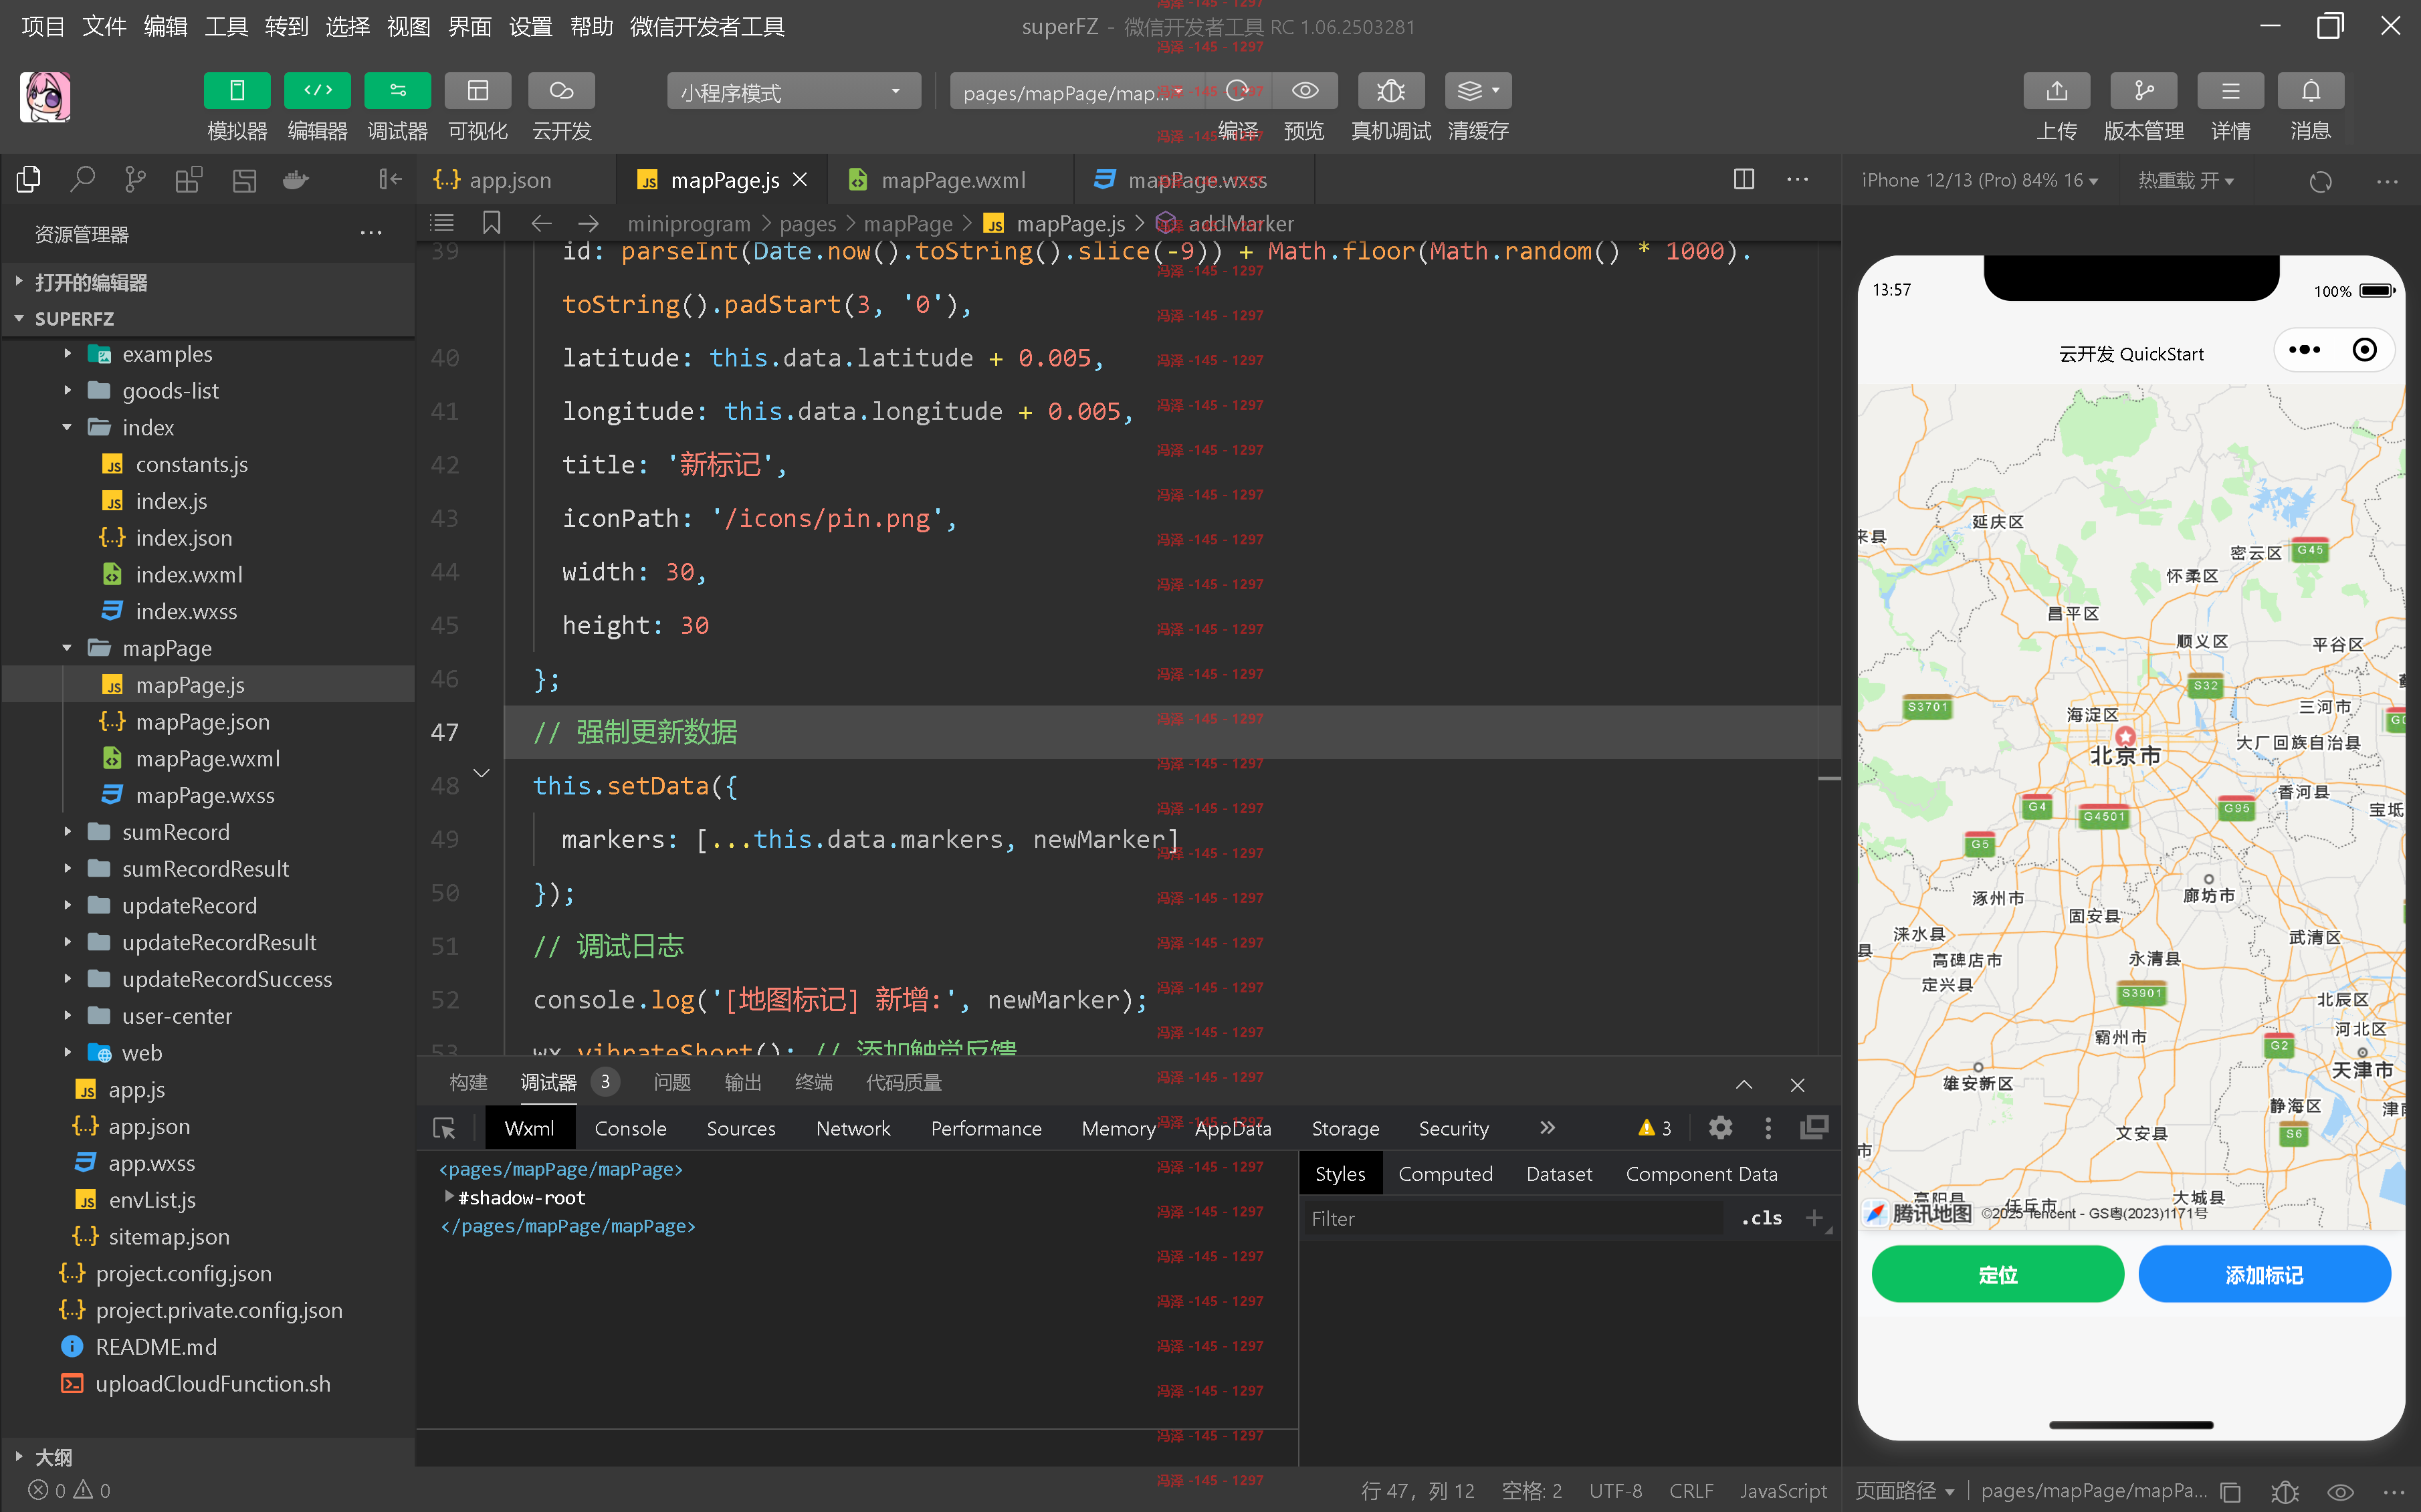Image resolution: width=2421 pixels, height=1512 pixels.
Task: Click the 定位 locate button in simulator
Action: [x=1997, y=1274]
